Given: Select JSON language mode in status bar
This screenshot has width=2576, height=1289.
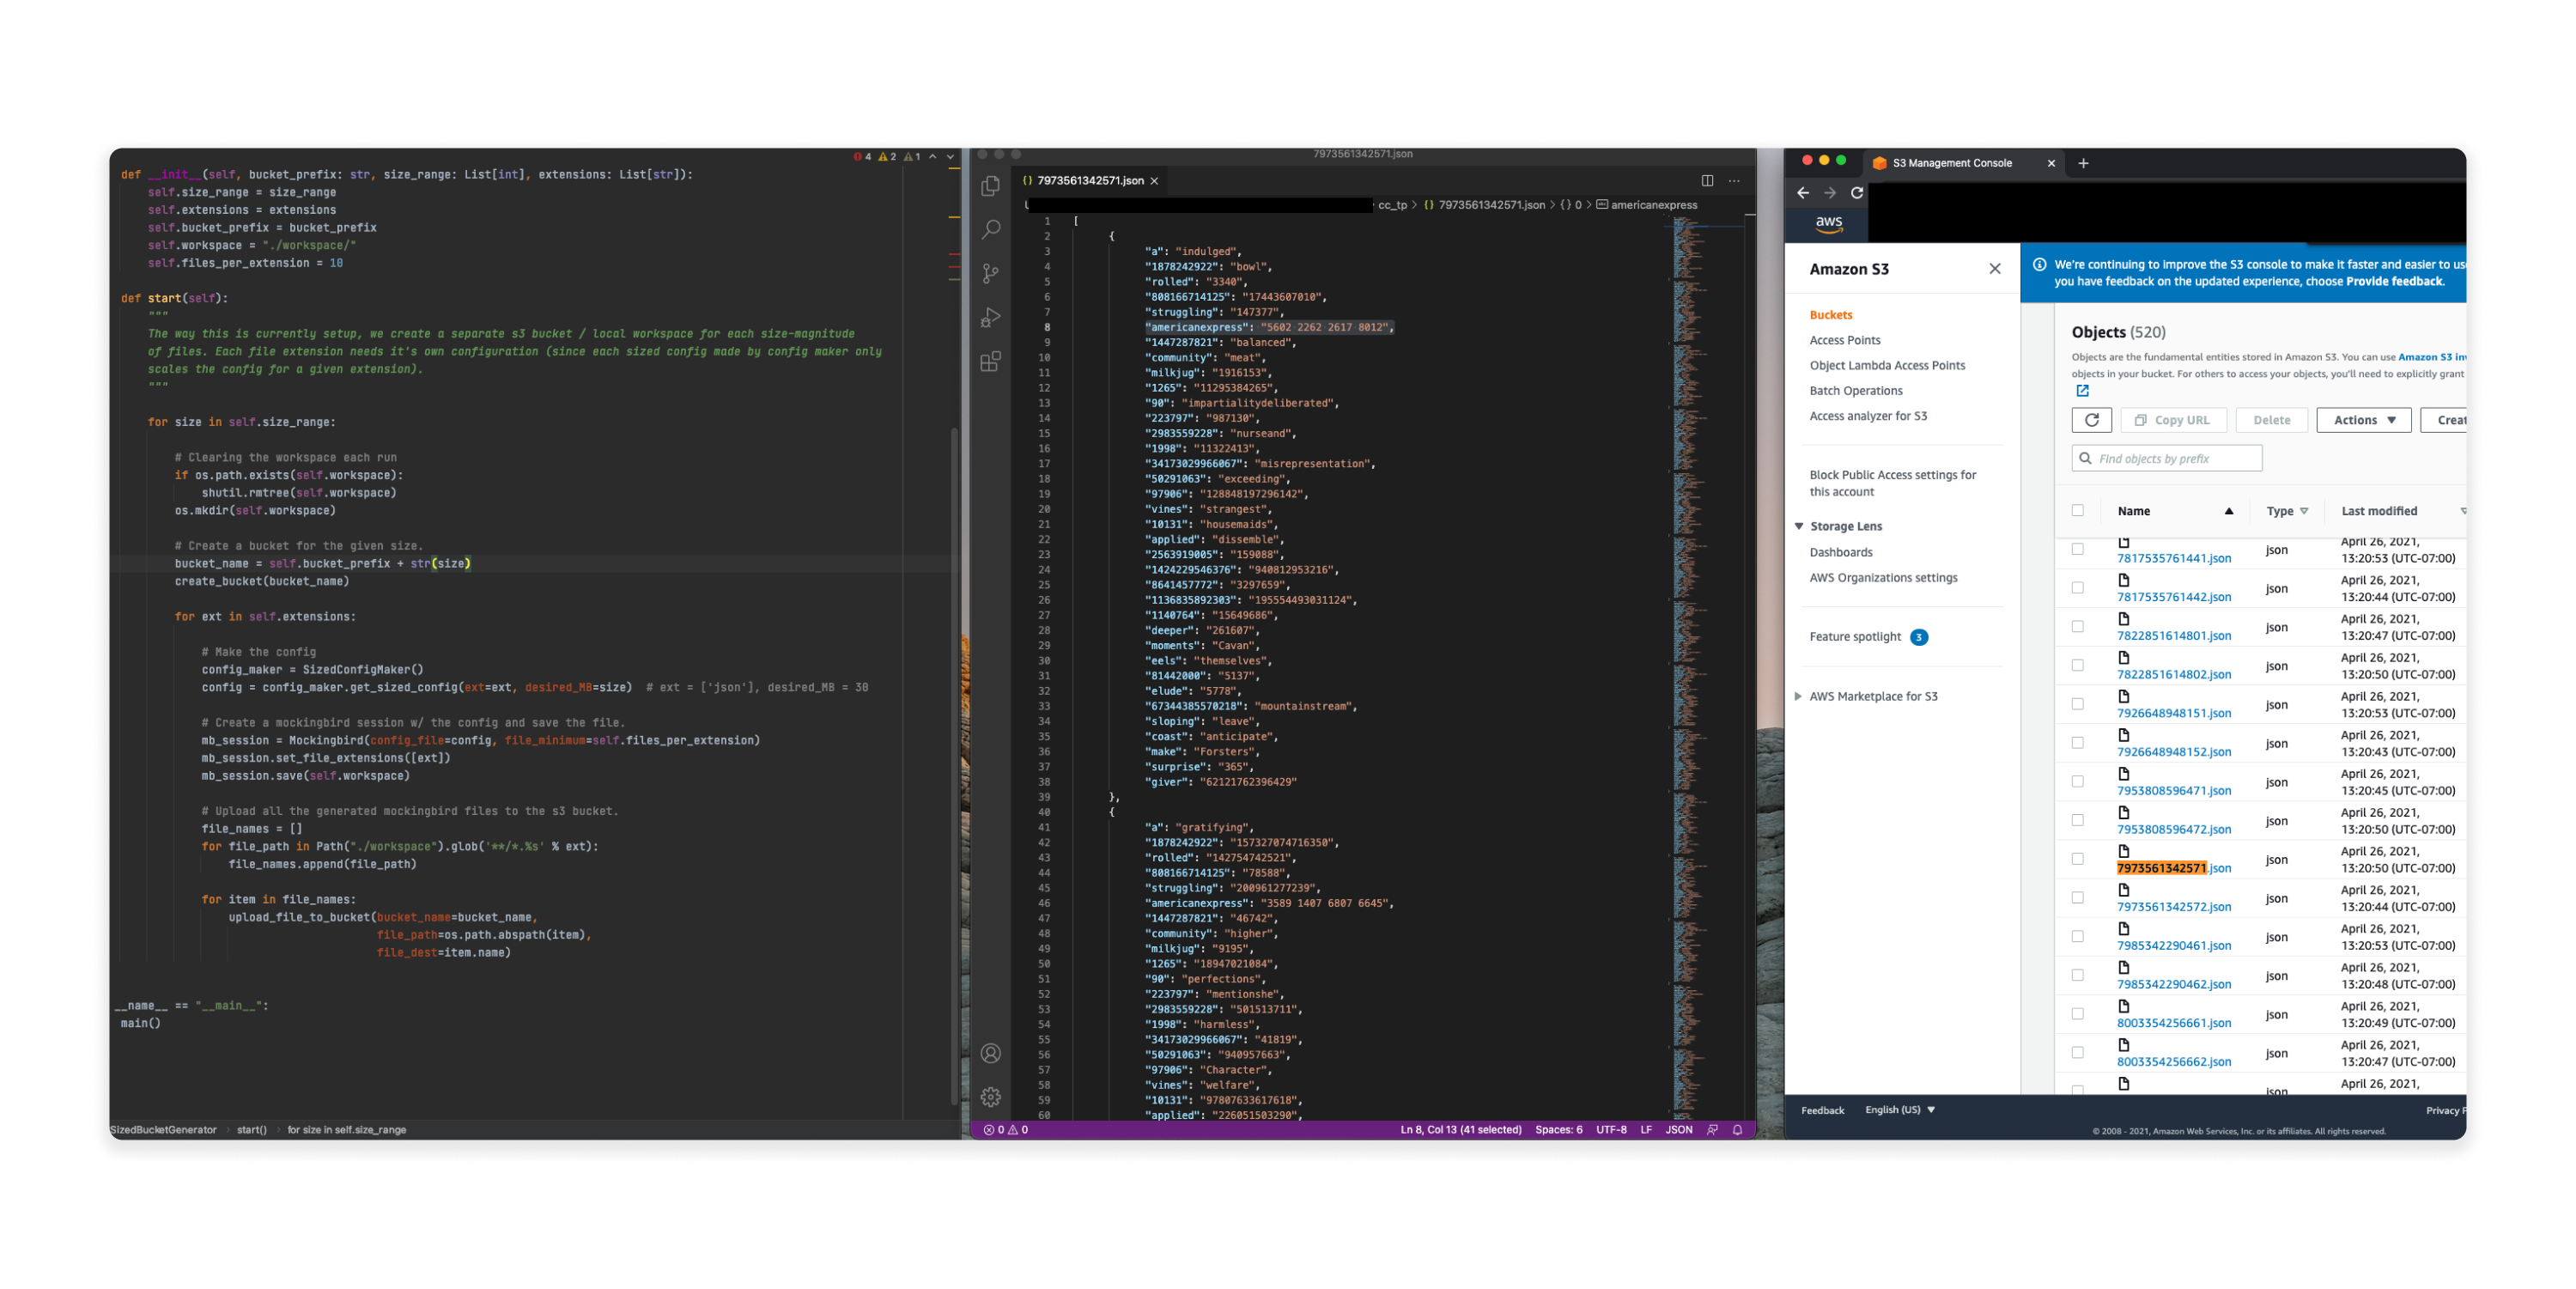Looking at the screenshot, I should pyautogui.click(x=1678, y=1130).
